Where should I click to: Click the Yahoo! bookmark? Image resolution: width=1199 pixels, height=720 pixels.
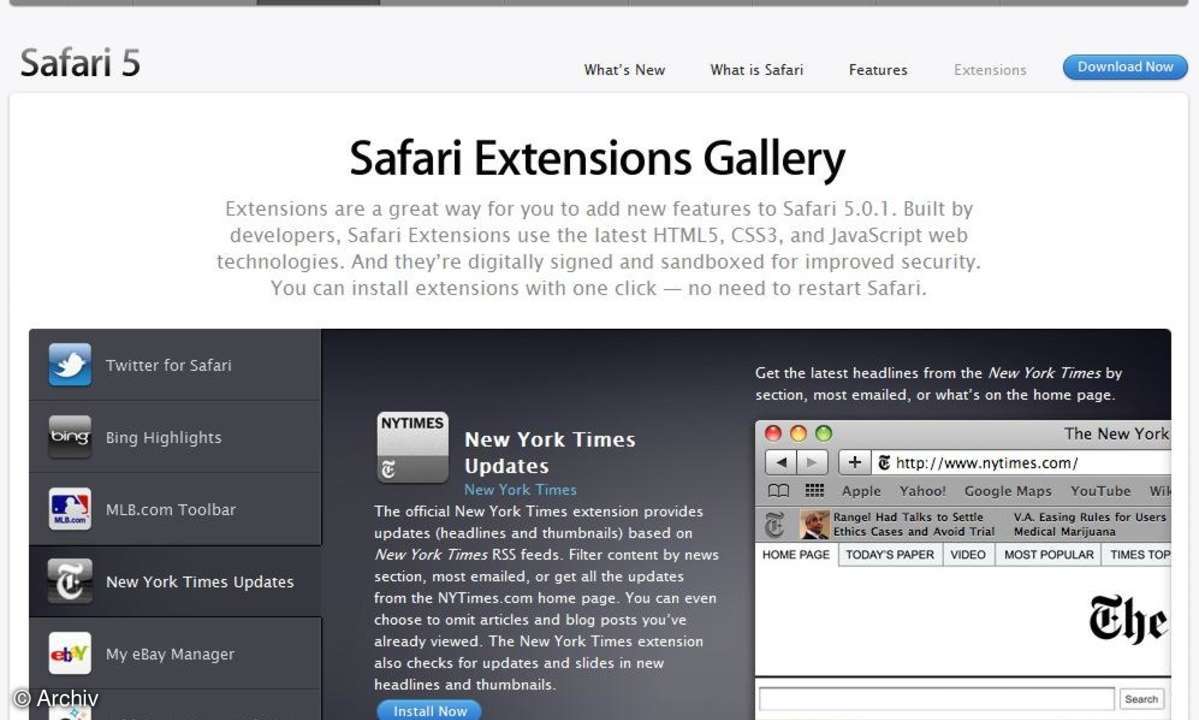(x=922, y=491)
